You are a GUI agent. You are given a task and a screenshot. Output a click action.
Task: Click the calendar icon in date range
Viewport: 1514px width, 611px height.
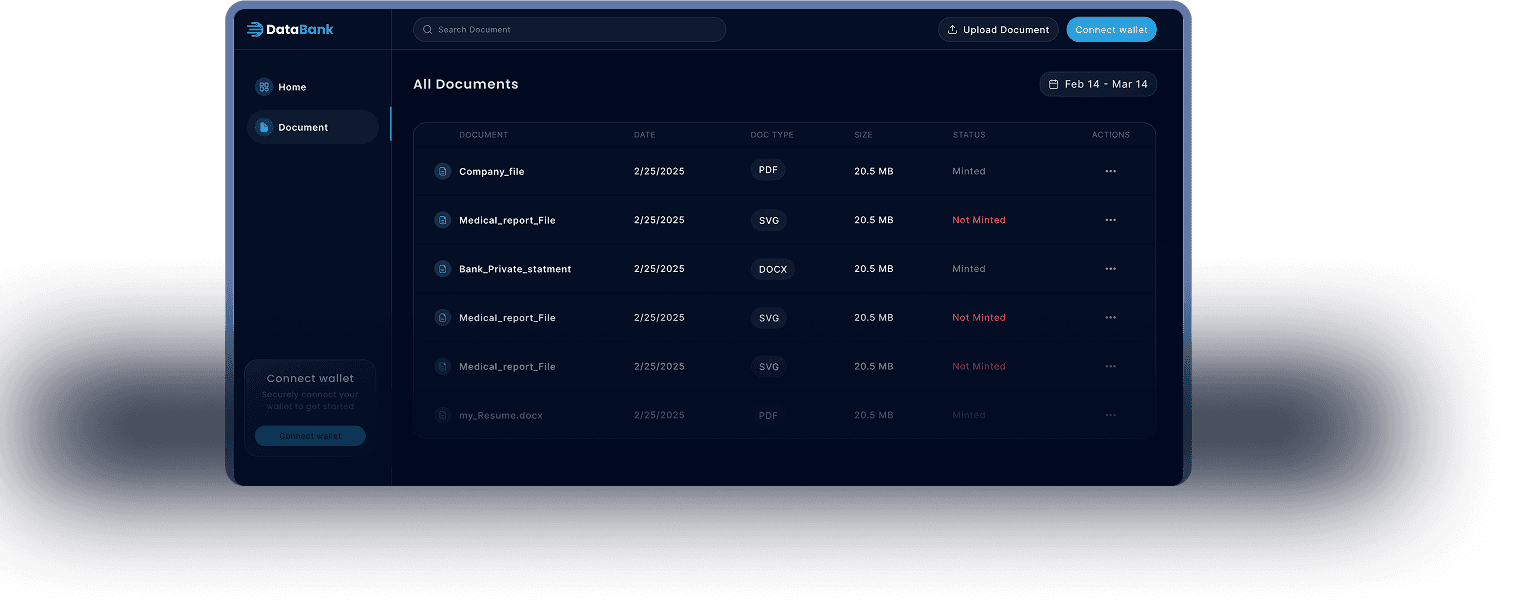coord(1053,84)
